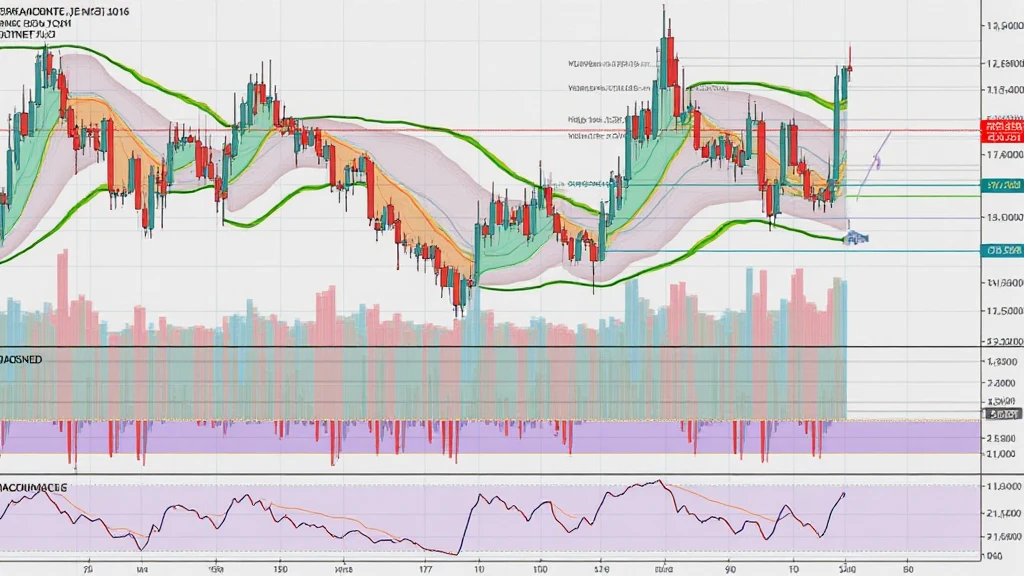This screenshot has height=576, width=1024.
Task: Click the upper teal price tag on axis
Action: click(1002, 186)
